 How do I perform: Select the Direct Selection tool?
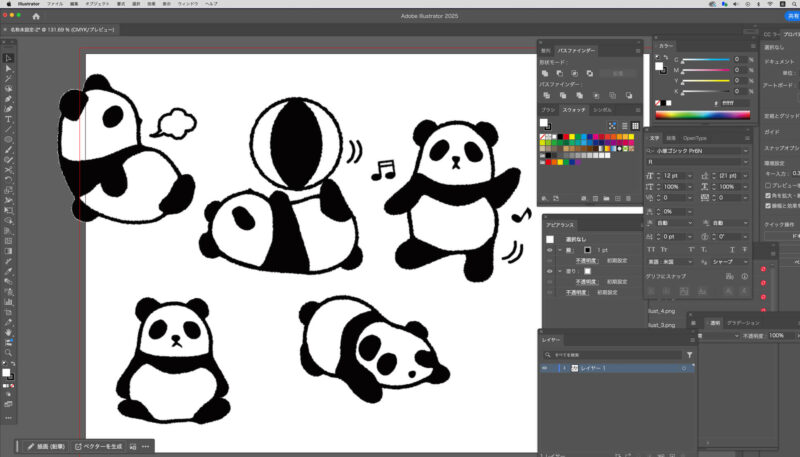tap(8, 67)
